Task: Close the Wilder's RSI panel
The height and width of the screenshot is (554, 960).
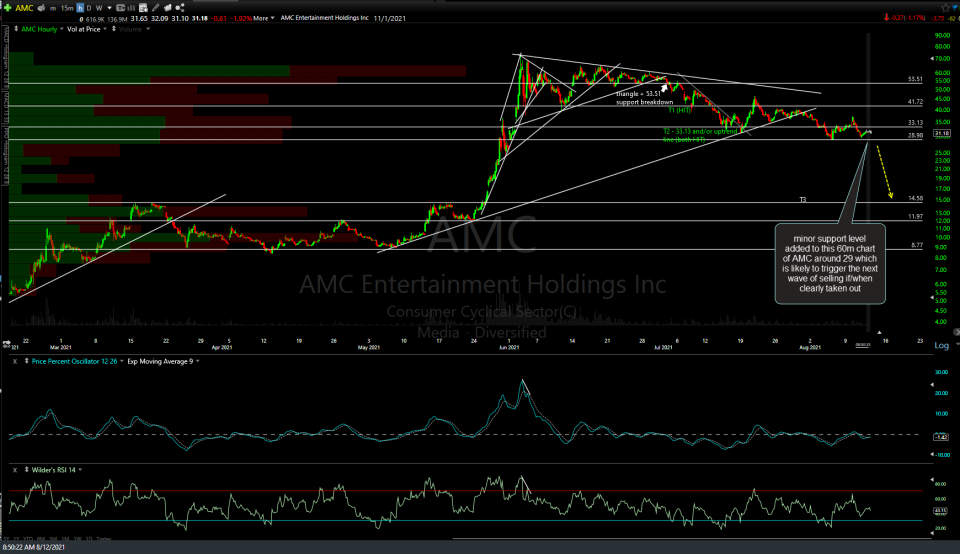Action: 15,470
